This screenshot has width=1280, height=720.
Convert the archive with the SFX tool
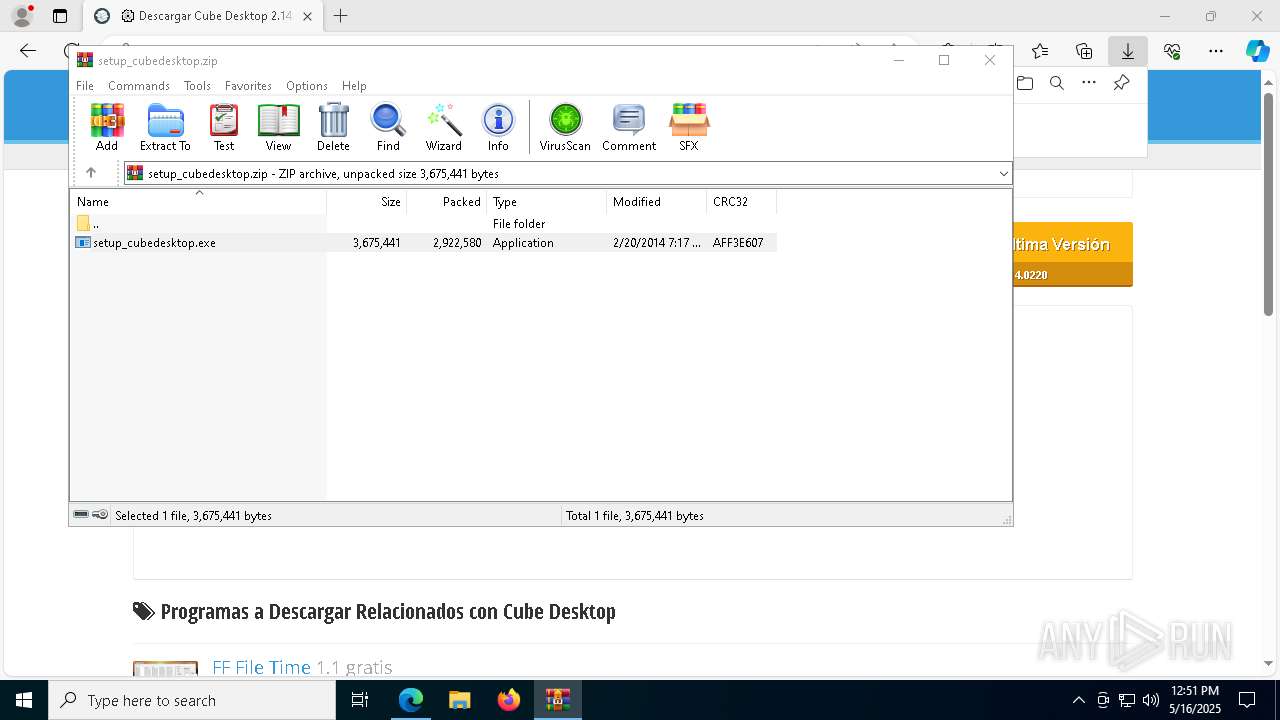click(x=689, y=127)
